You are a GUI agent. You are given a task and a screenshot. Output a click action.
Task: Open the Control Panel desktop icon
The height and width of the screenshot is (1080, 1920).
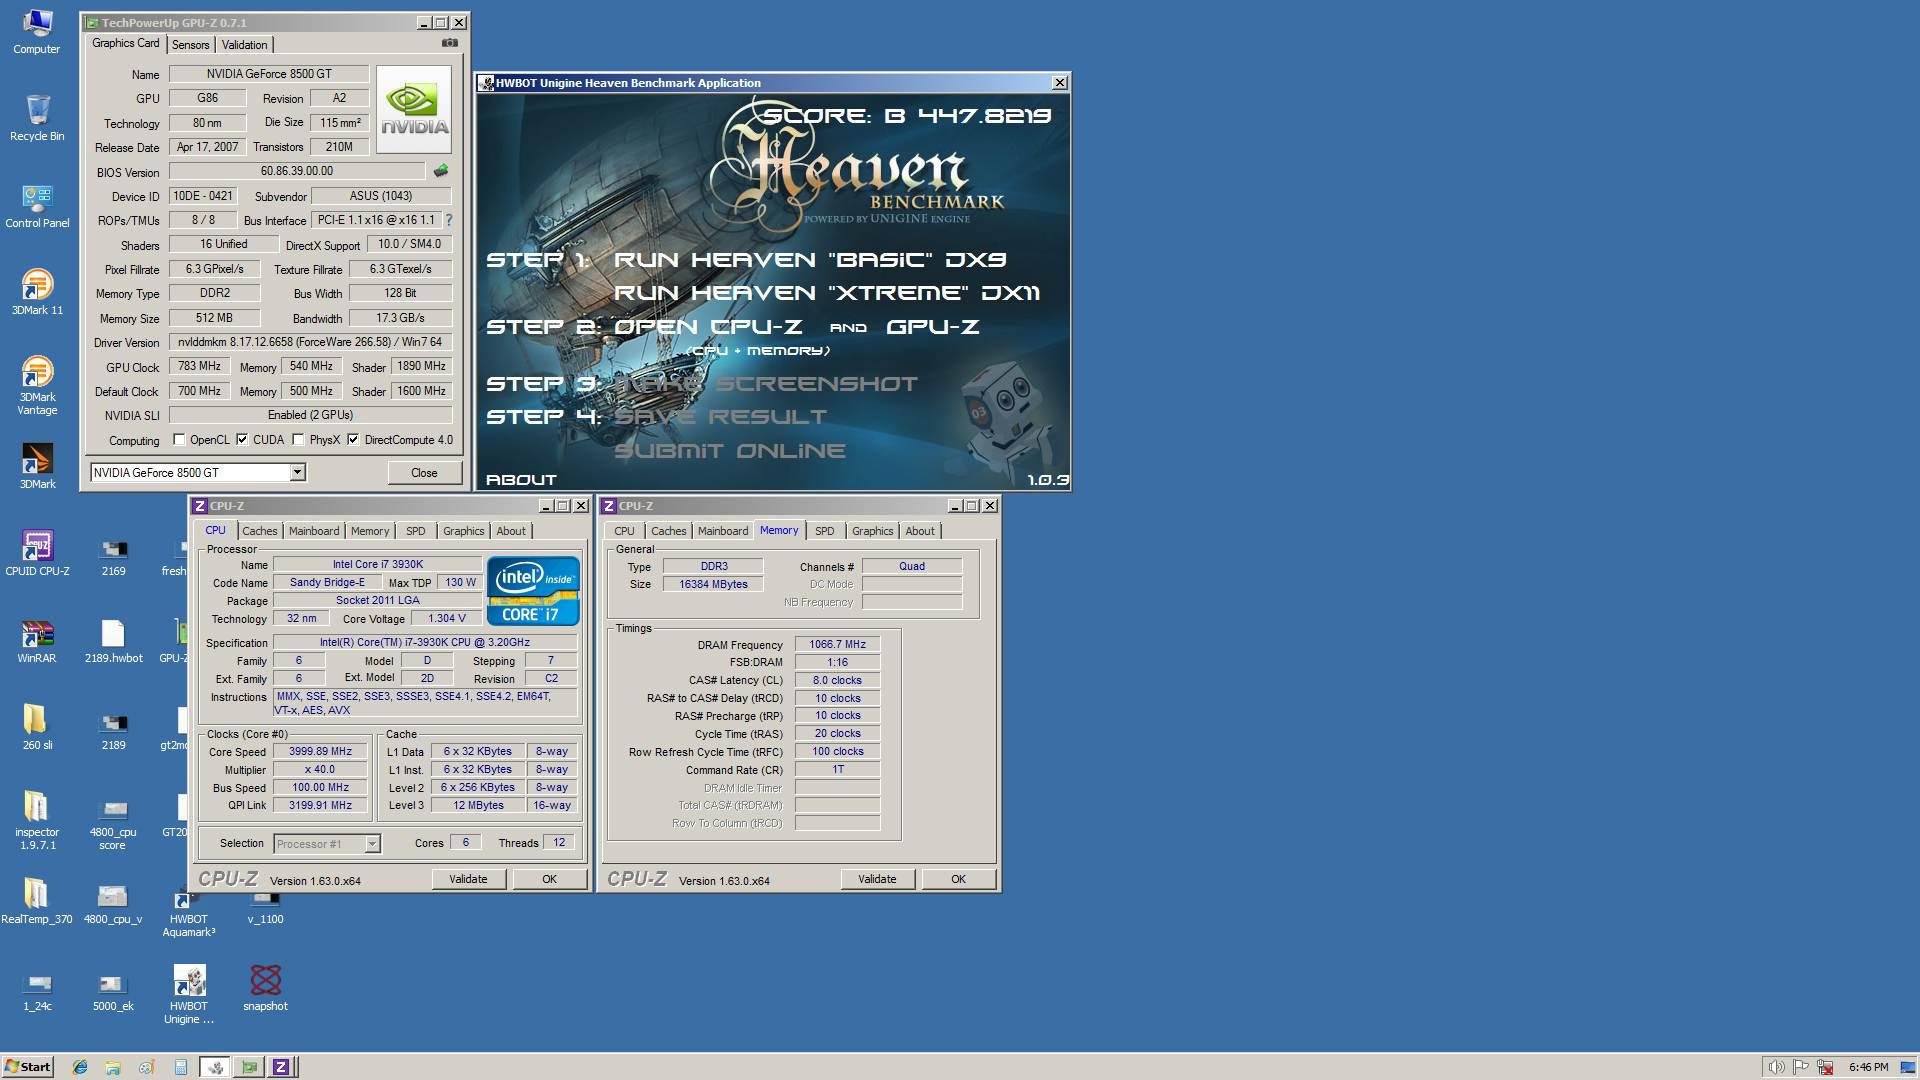tap(37, 205)
